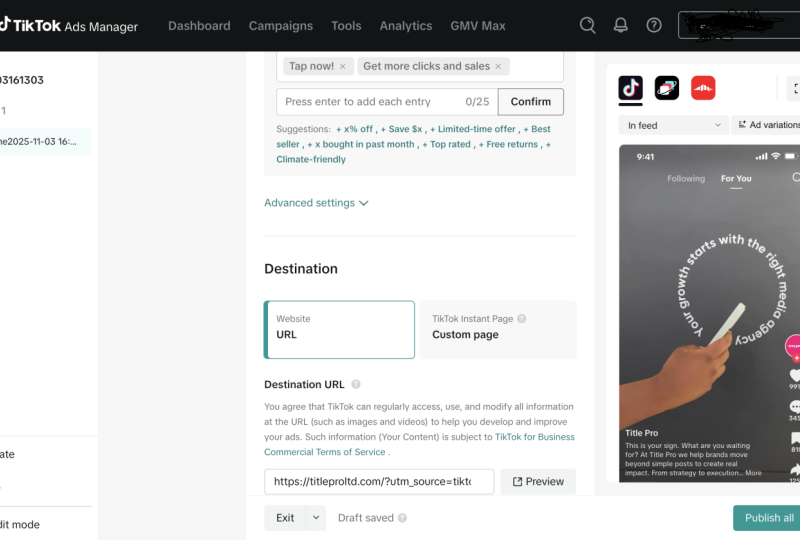
Task: Select TikTok Instant Page Custom page option
Action: (x=498, y=330)
